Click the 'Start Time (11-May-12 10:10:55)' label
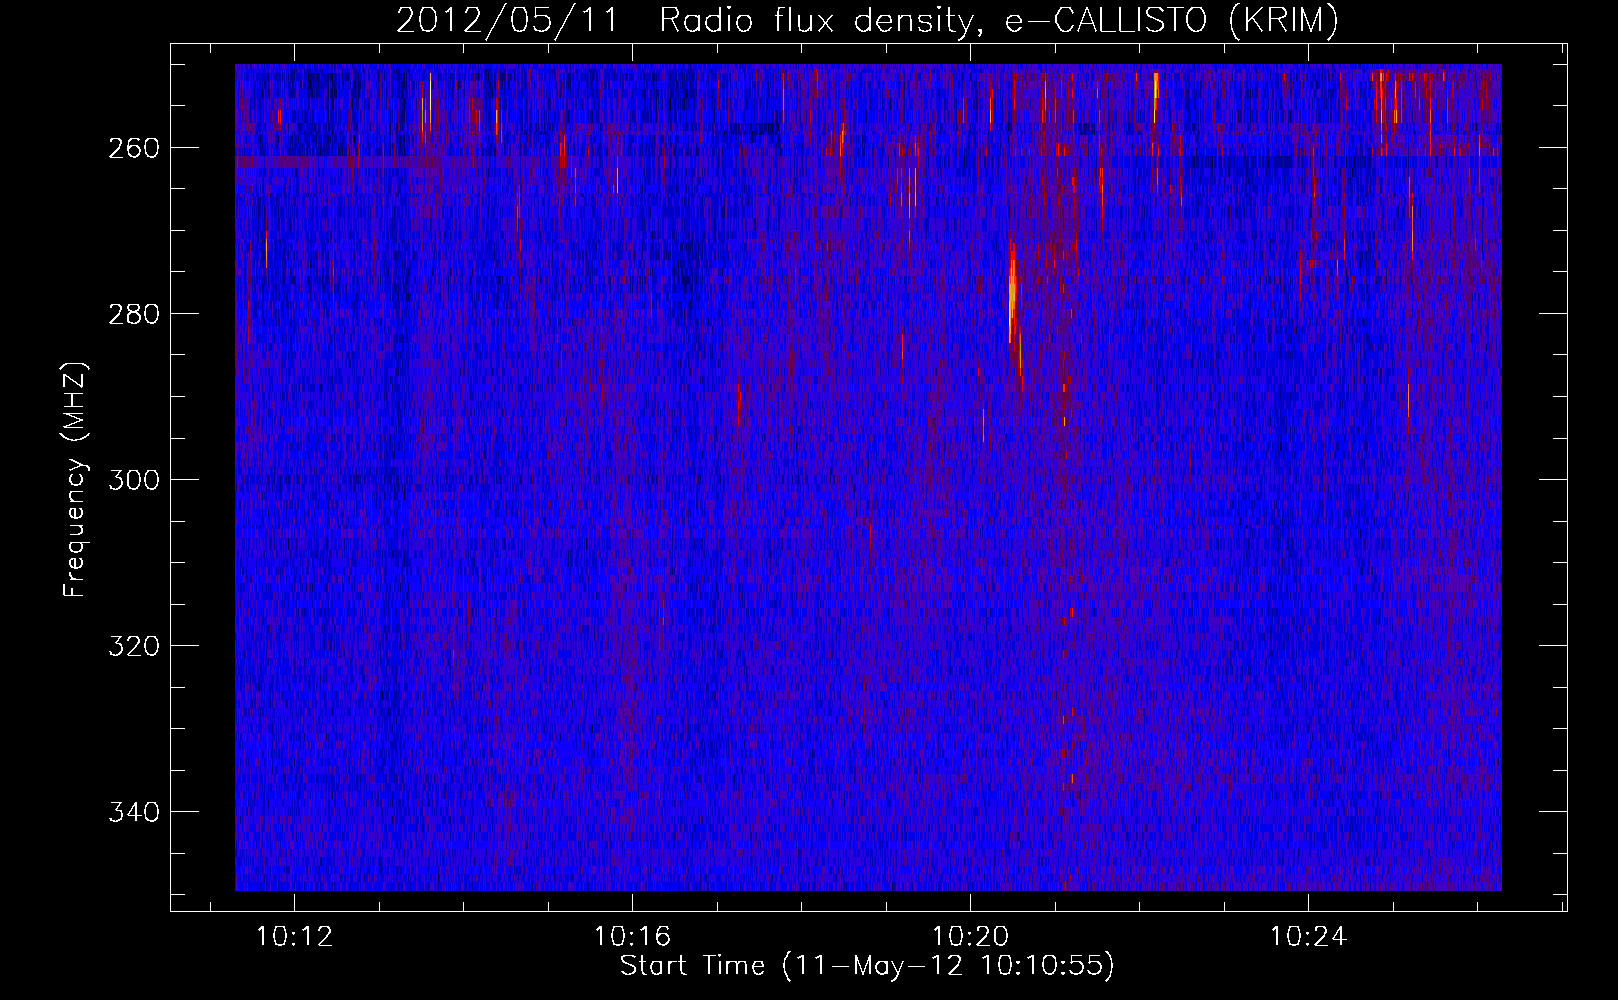 (x=867, y=965)
